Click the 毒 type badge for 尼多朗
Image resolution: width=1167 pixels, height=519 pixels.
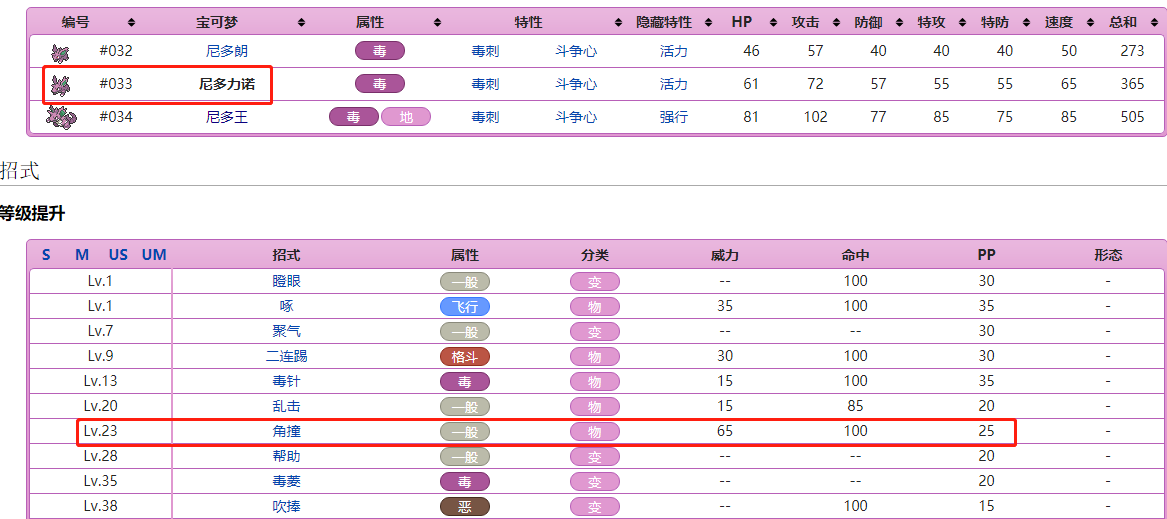pos(380,51)
